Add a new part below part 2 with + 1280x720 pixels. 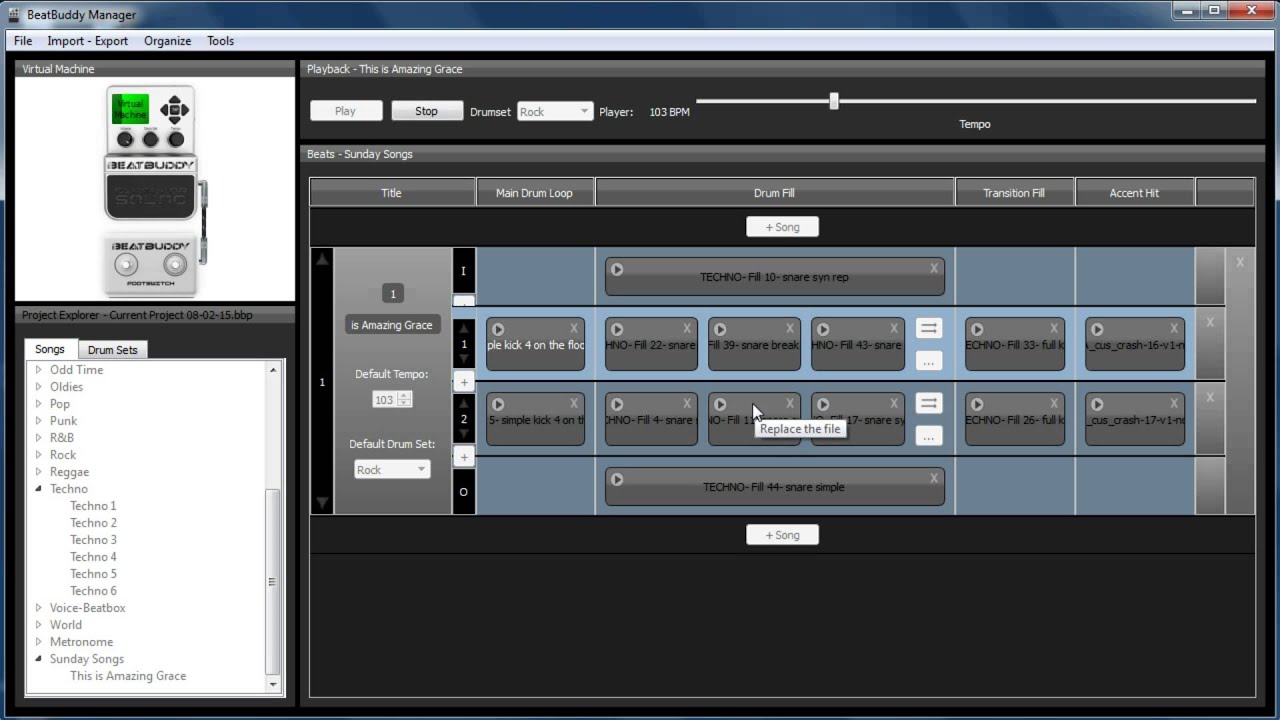point(464,457)
